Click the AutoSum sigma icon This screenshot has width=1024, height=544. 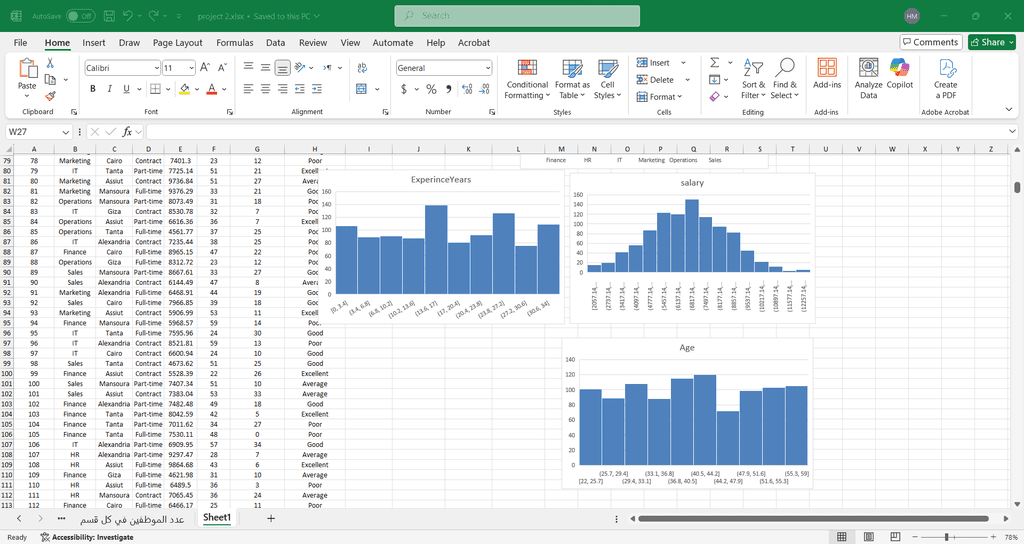point(715,62)
